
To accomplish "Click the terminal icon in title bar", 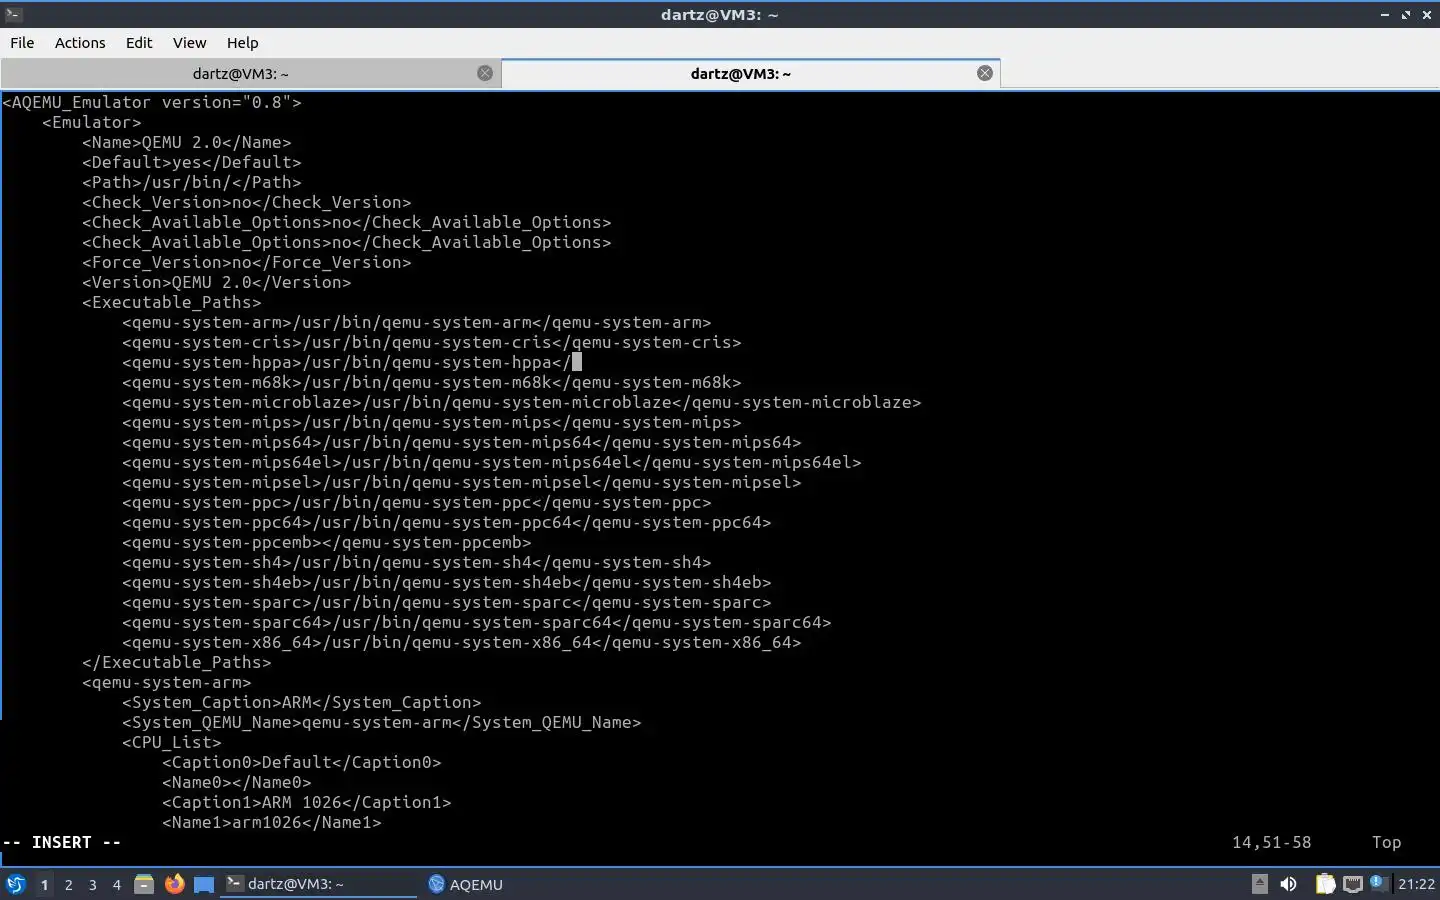I will pyautogui.click(x=13, y=14).
